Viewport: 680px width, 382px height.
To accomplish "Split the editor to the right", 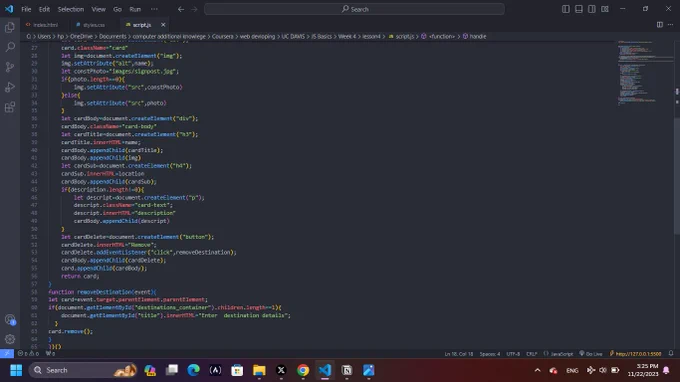I will pyautogui.click(x=660, y=25).
